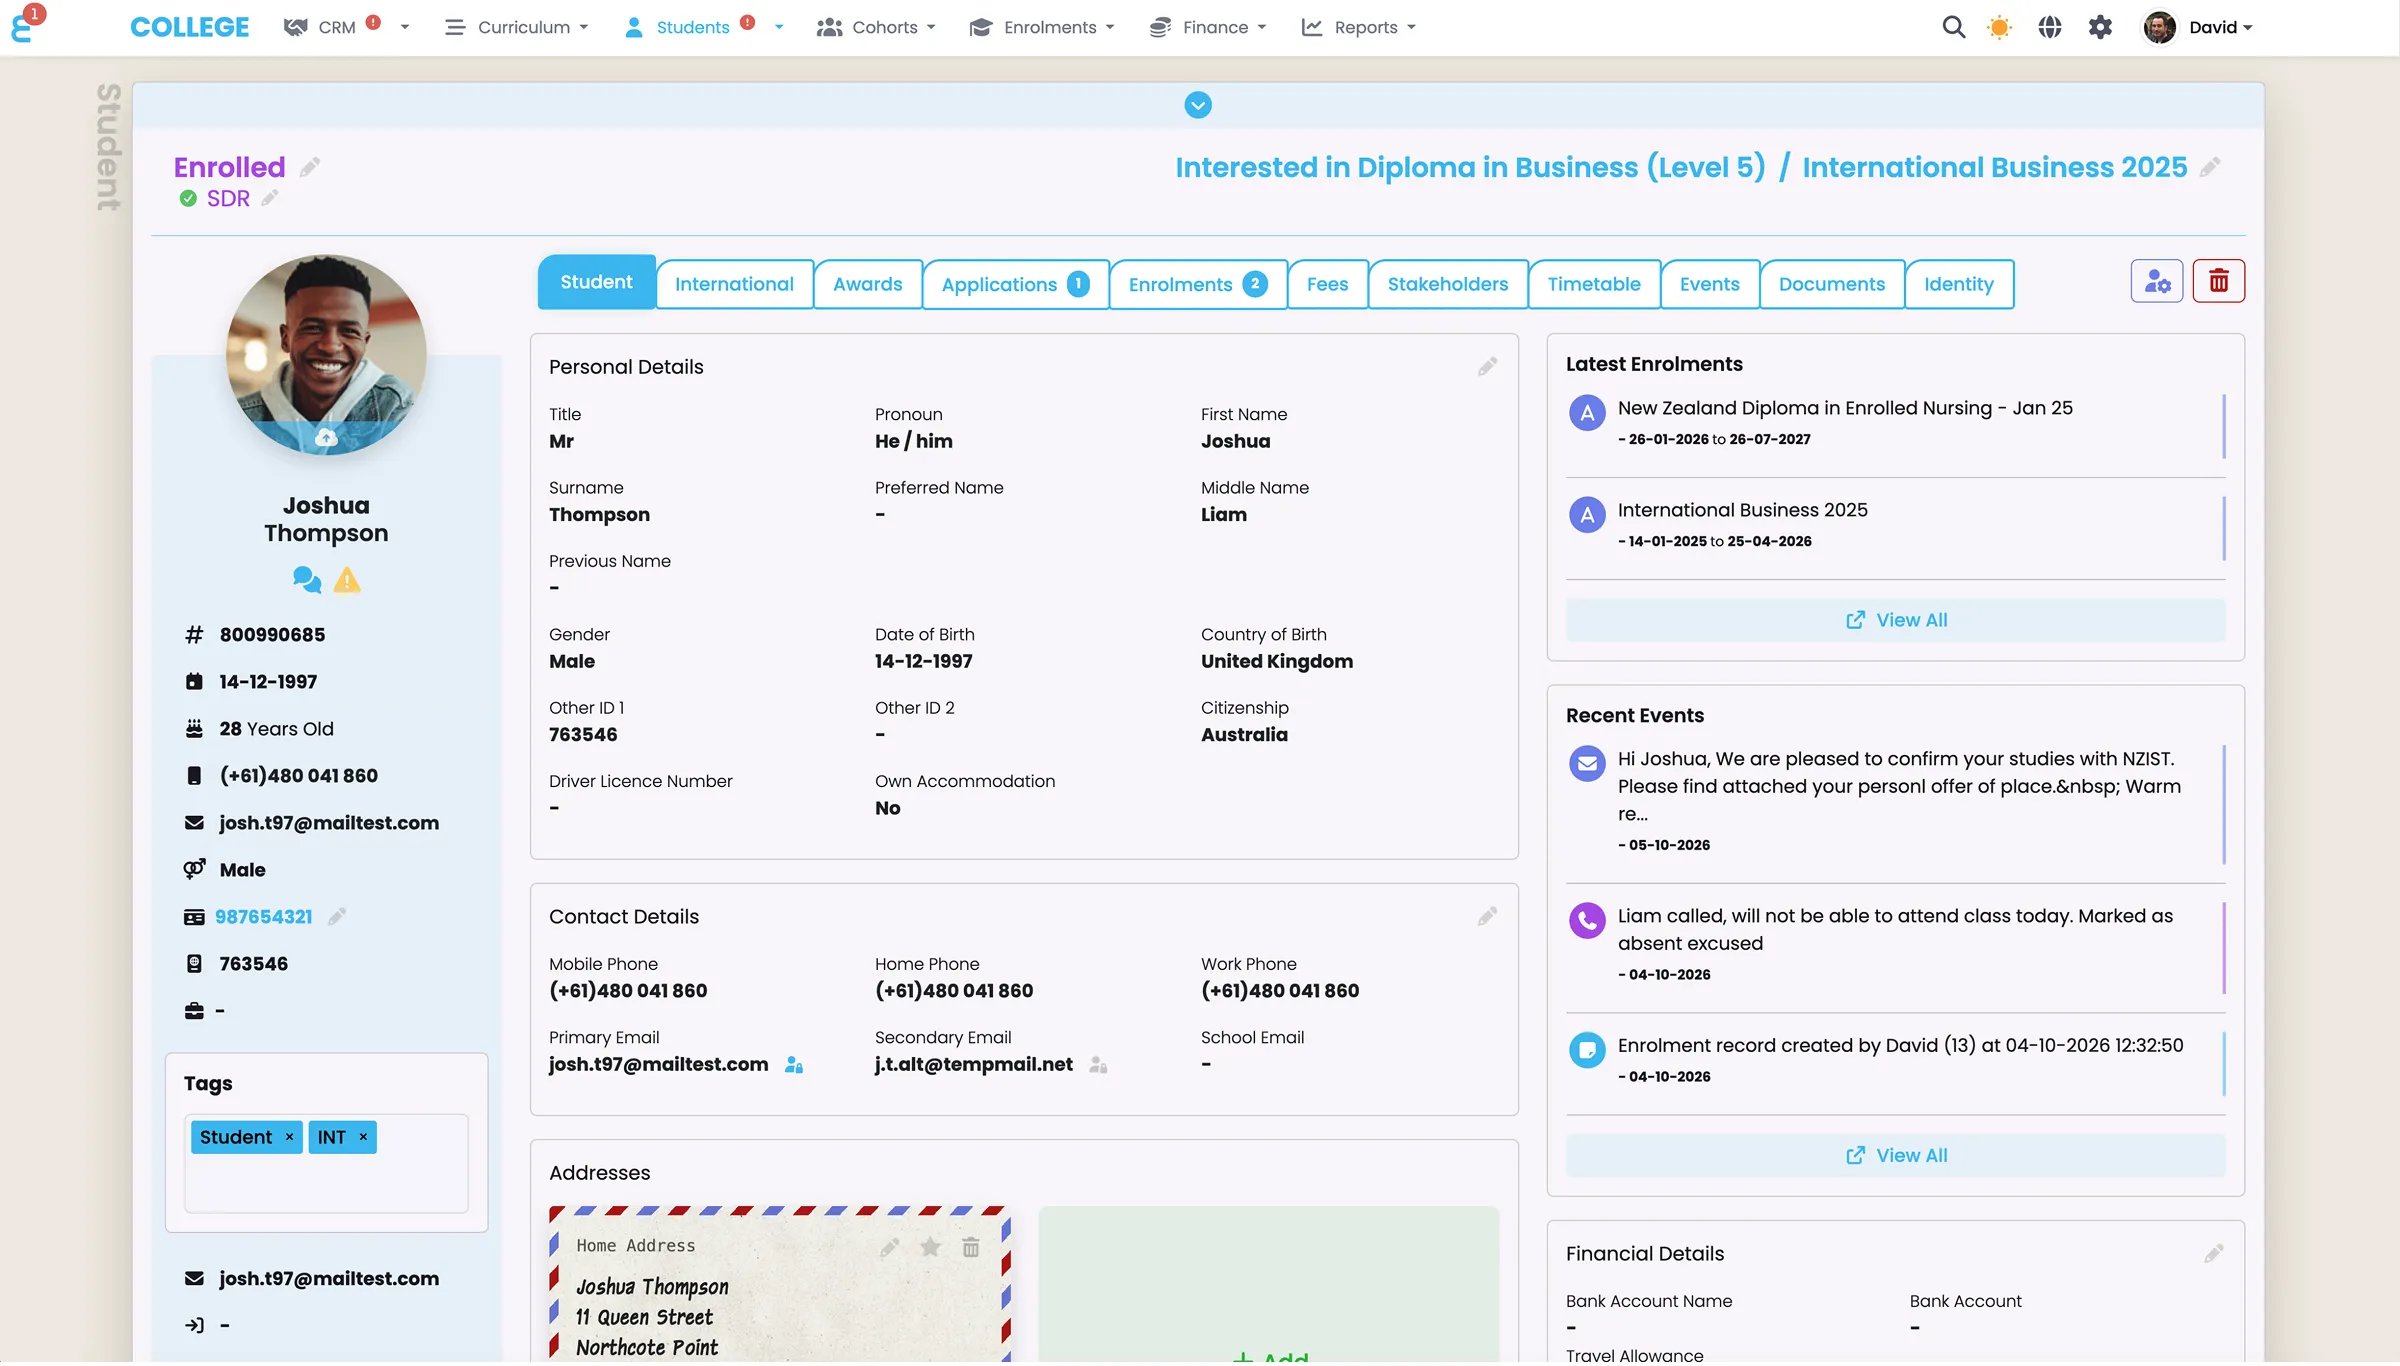Edit the Enrolled status pencil
The width and height of the screenshot is (2400, 1366).
[x=310, y=167]
